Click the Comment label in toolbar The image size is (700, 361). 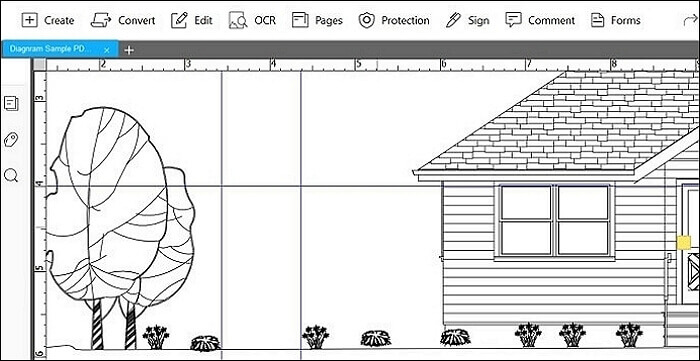pyautogui.click(x=551, y=21)
